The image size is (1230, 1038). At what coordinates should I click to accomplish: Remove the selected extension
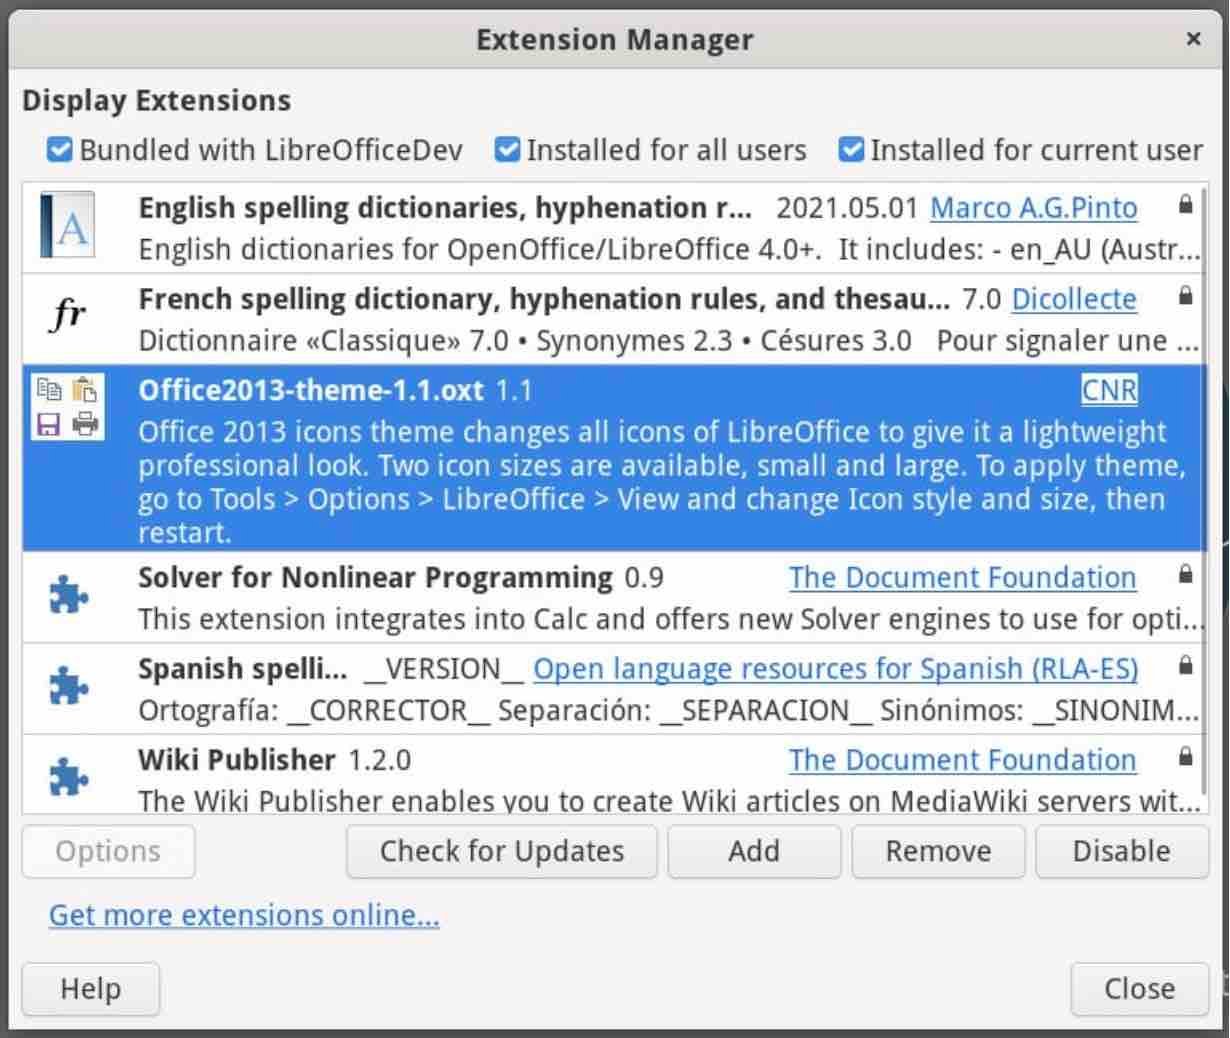tap(938, 851)
